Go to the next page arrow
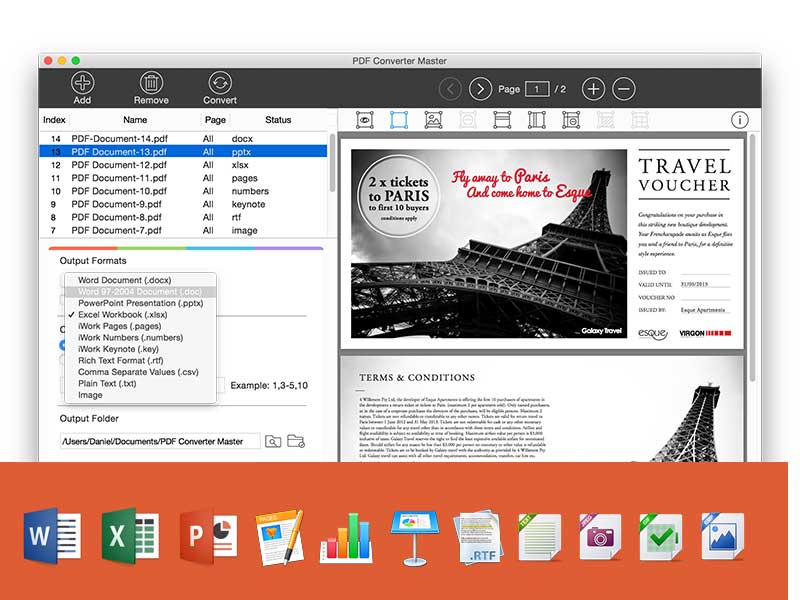This screenshot has width=800, height=600. pos(480,89)
